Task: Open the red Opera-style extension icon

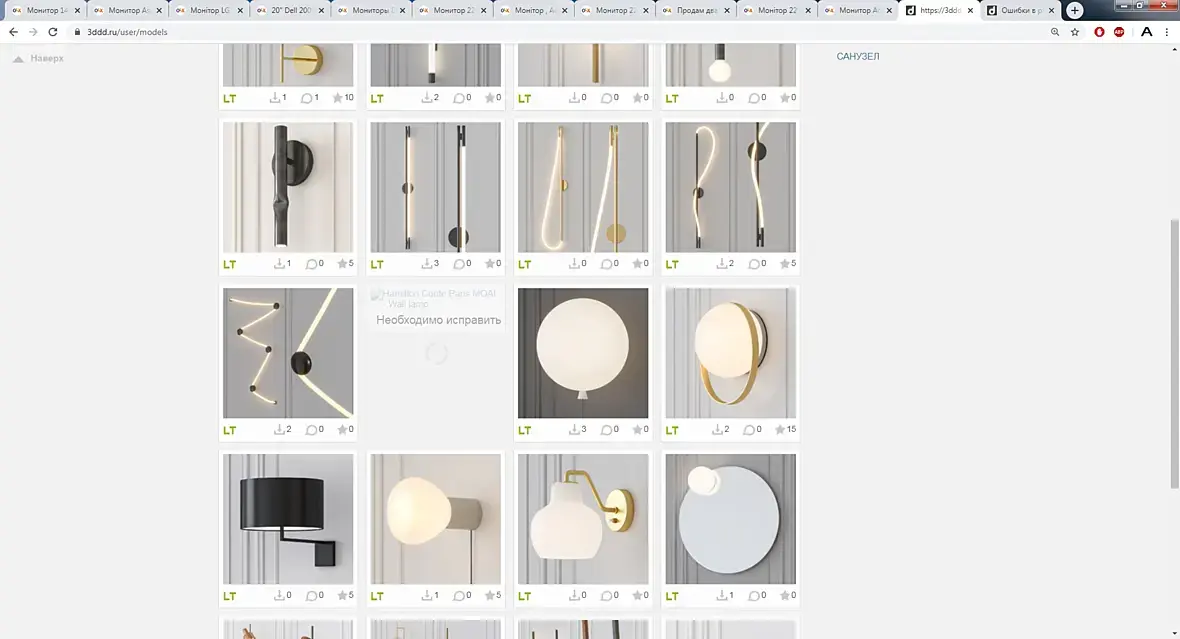Action: 1099,32
